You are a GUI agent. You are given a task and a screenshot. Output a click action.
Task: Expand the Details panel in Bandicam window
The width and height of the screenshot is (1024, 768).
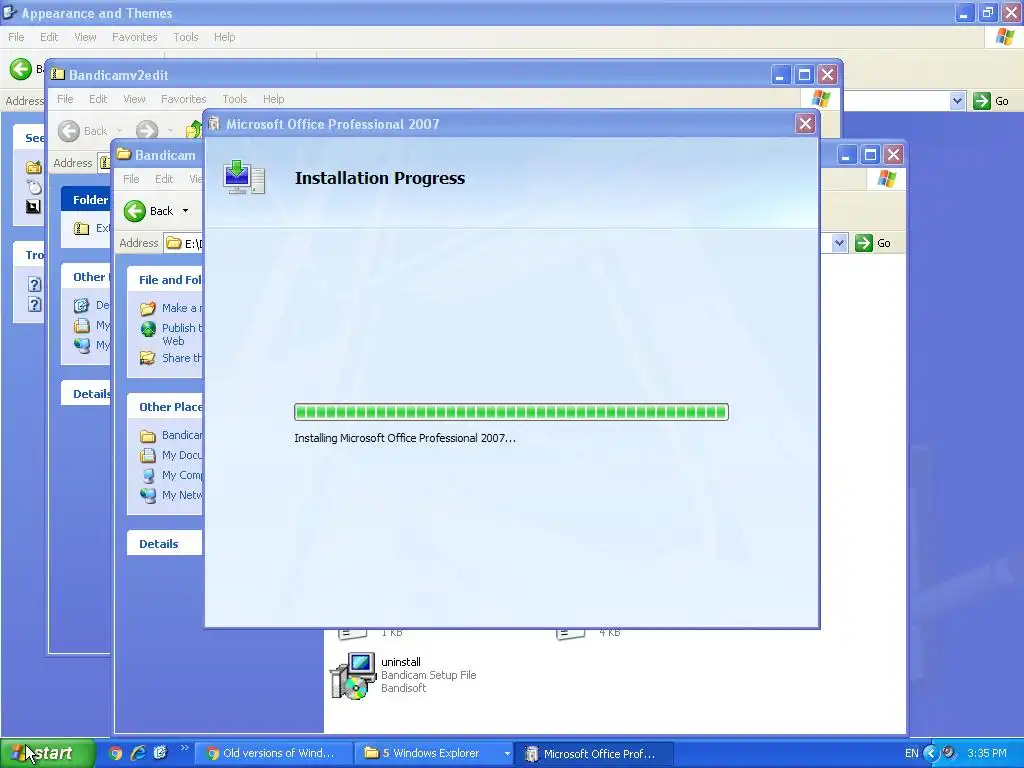coord(165,543)
